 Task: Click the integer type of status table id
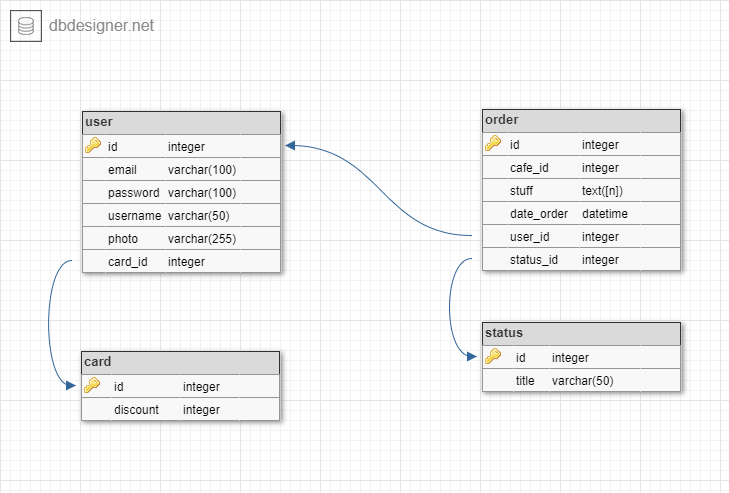coord(570,358)
